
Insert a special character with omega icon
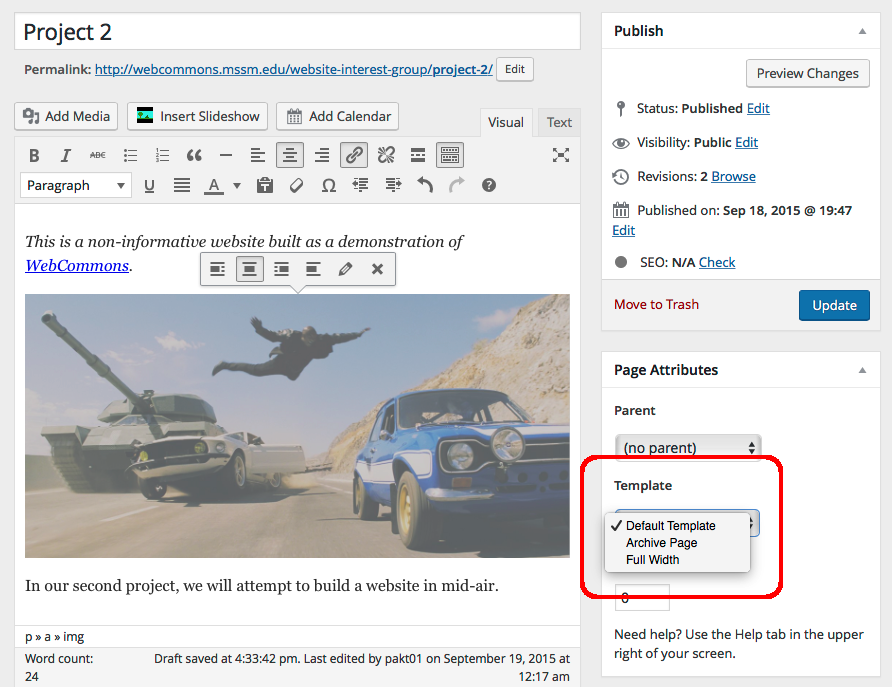328,185
